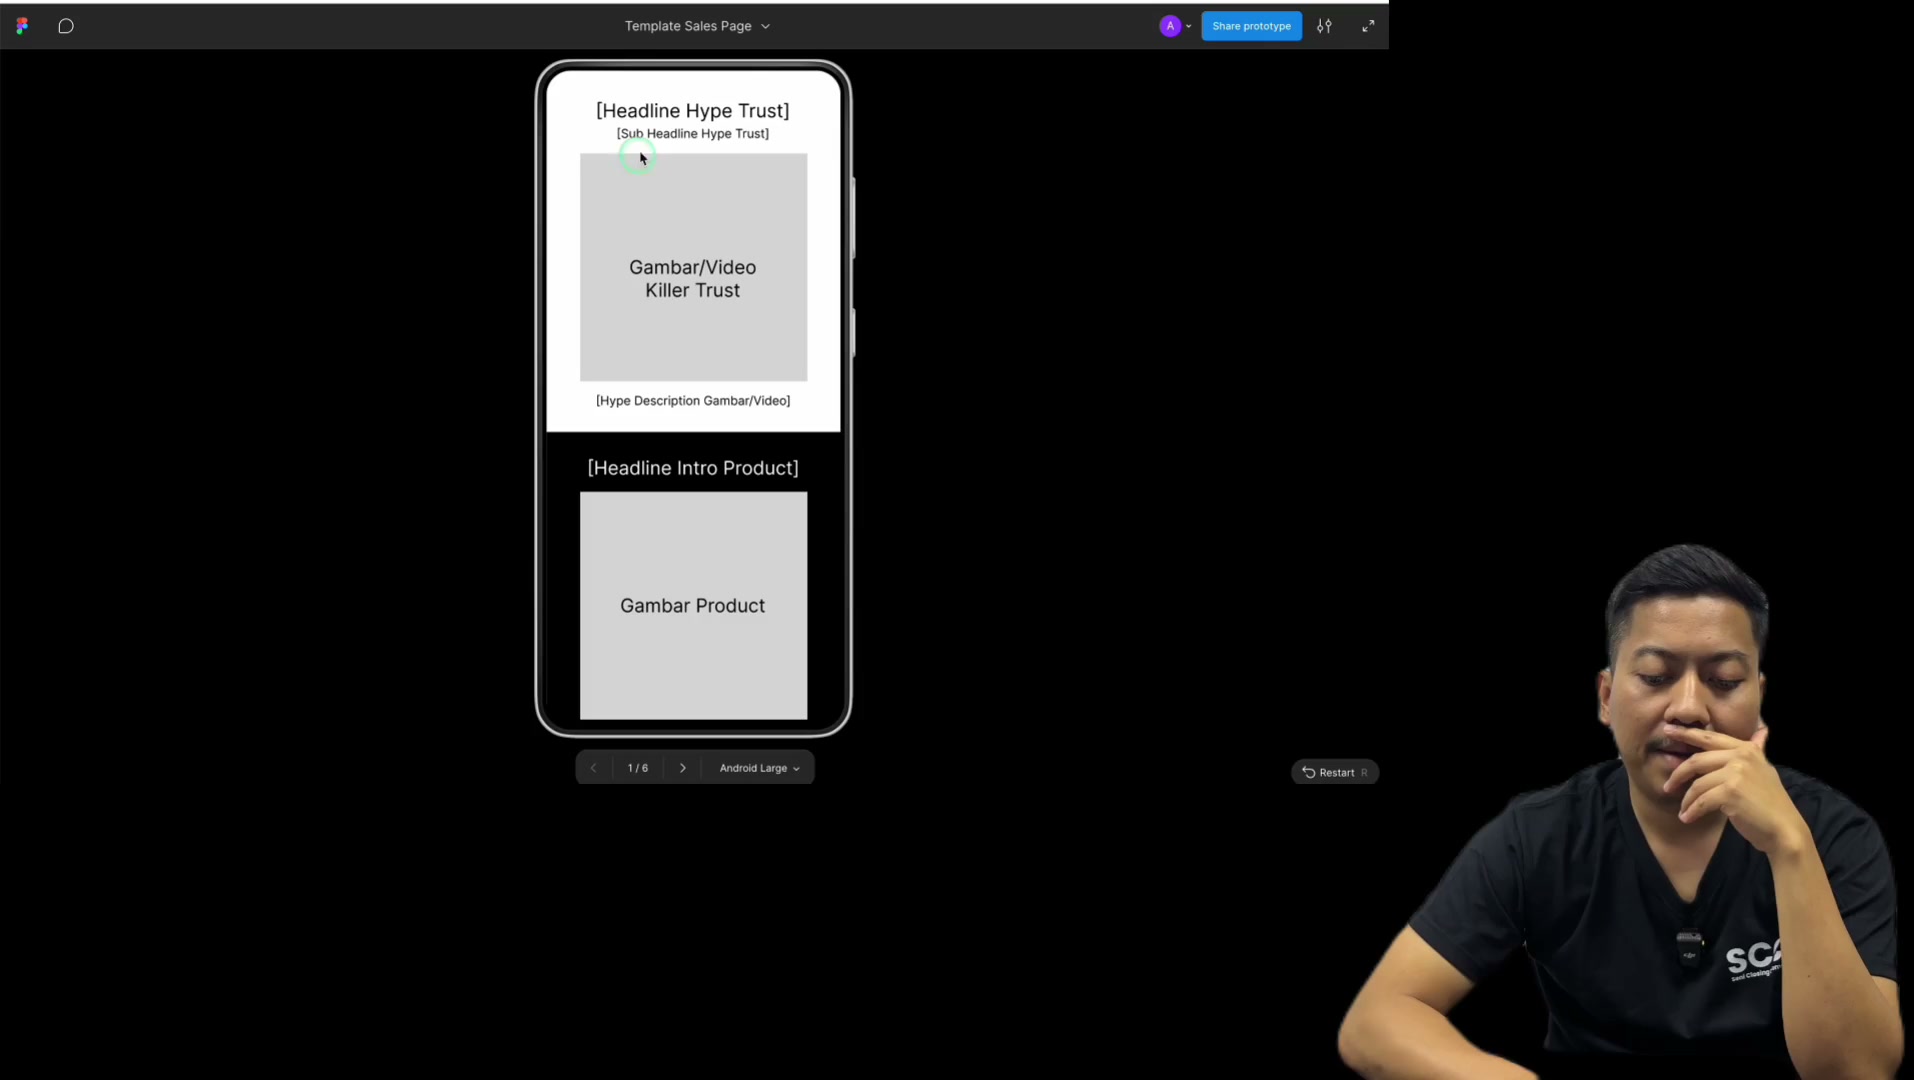Click the Restart circular arrow icon
Viewport: 1914px width, 1080px height.
1308,772
